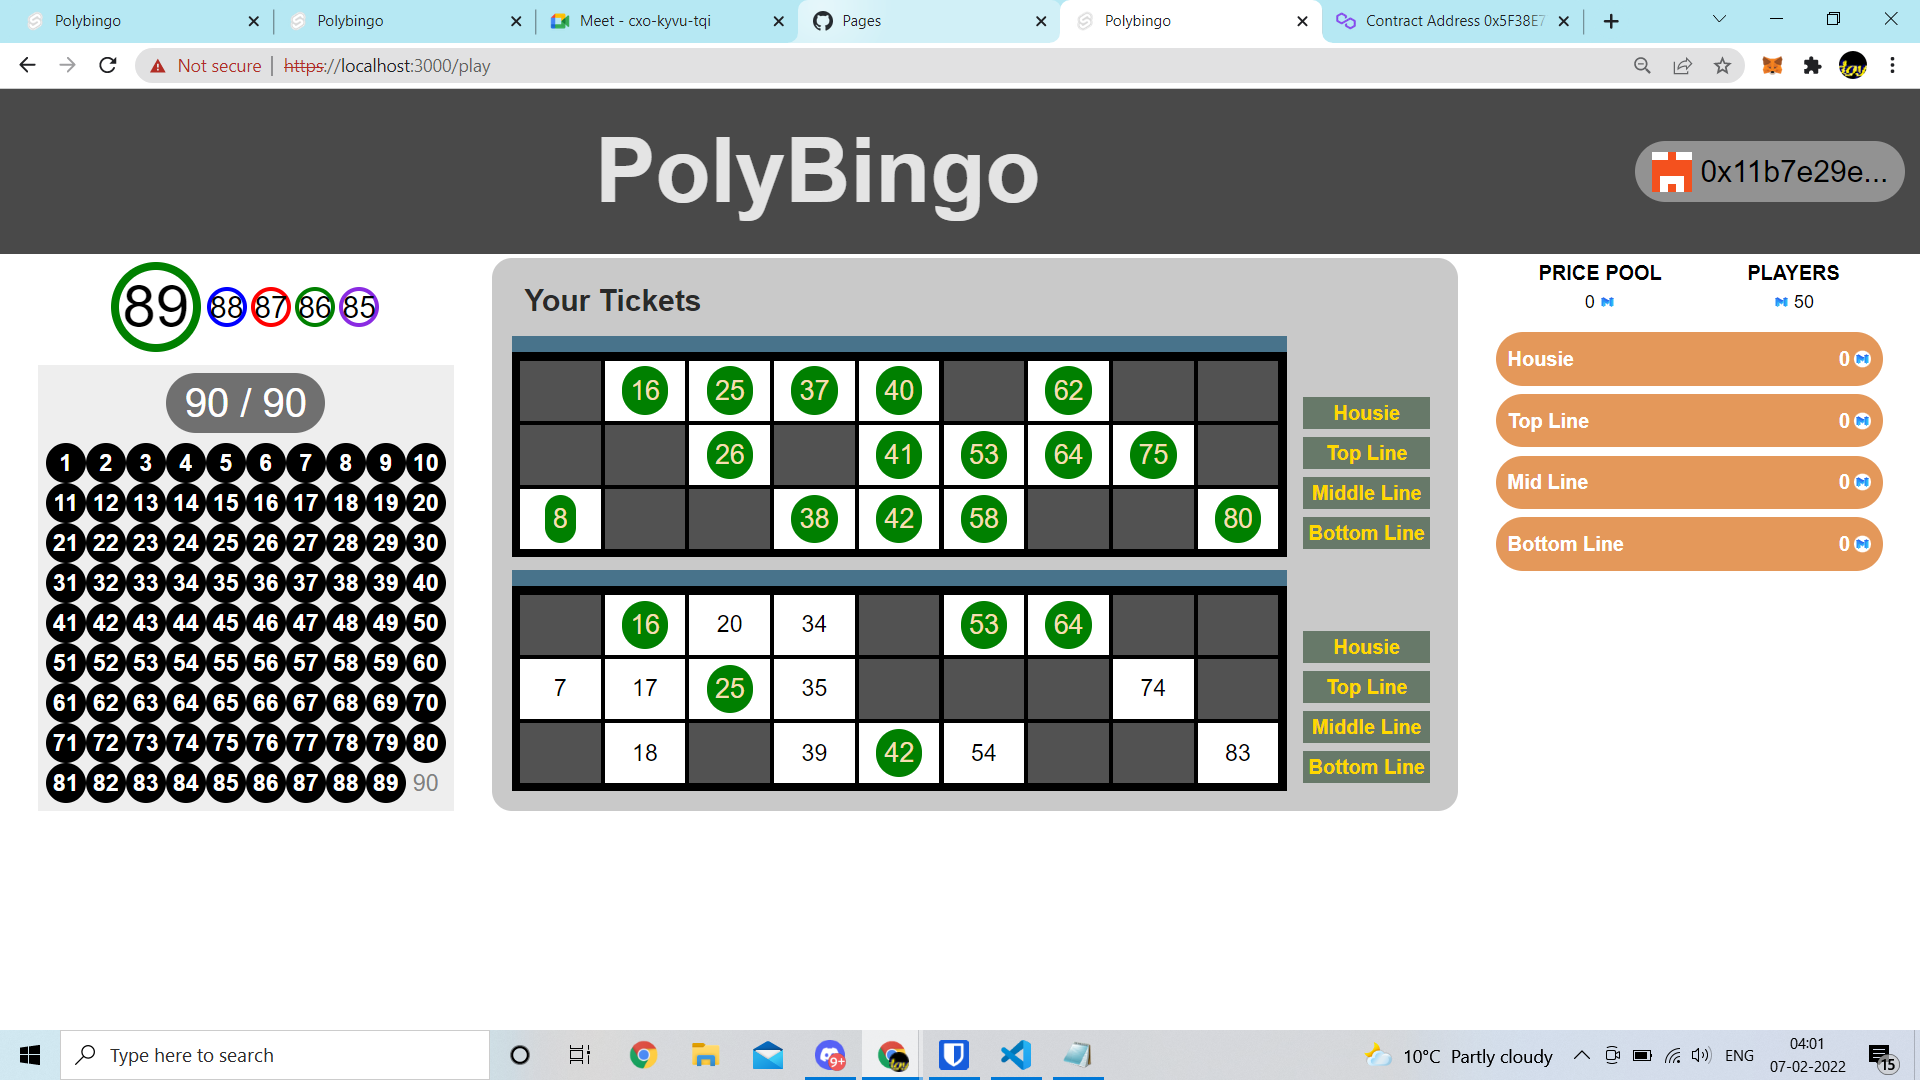
Task: Click the green-ringed 86 ball
Action: pyautogui.click(x=315, y=307)
